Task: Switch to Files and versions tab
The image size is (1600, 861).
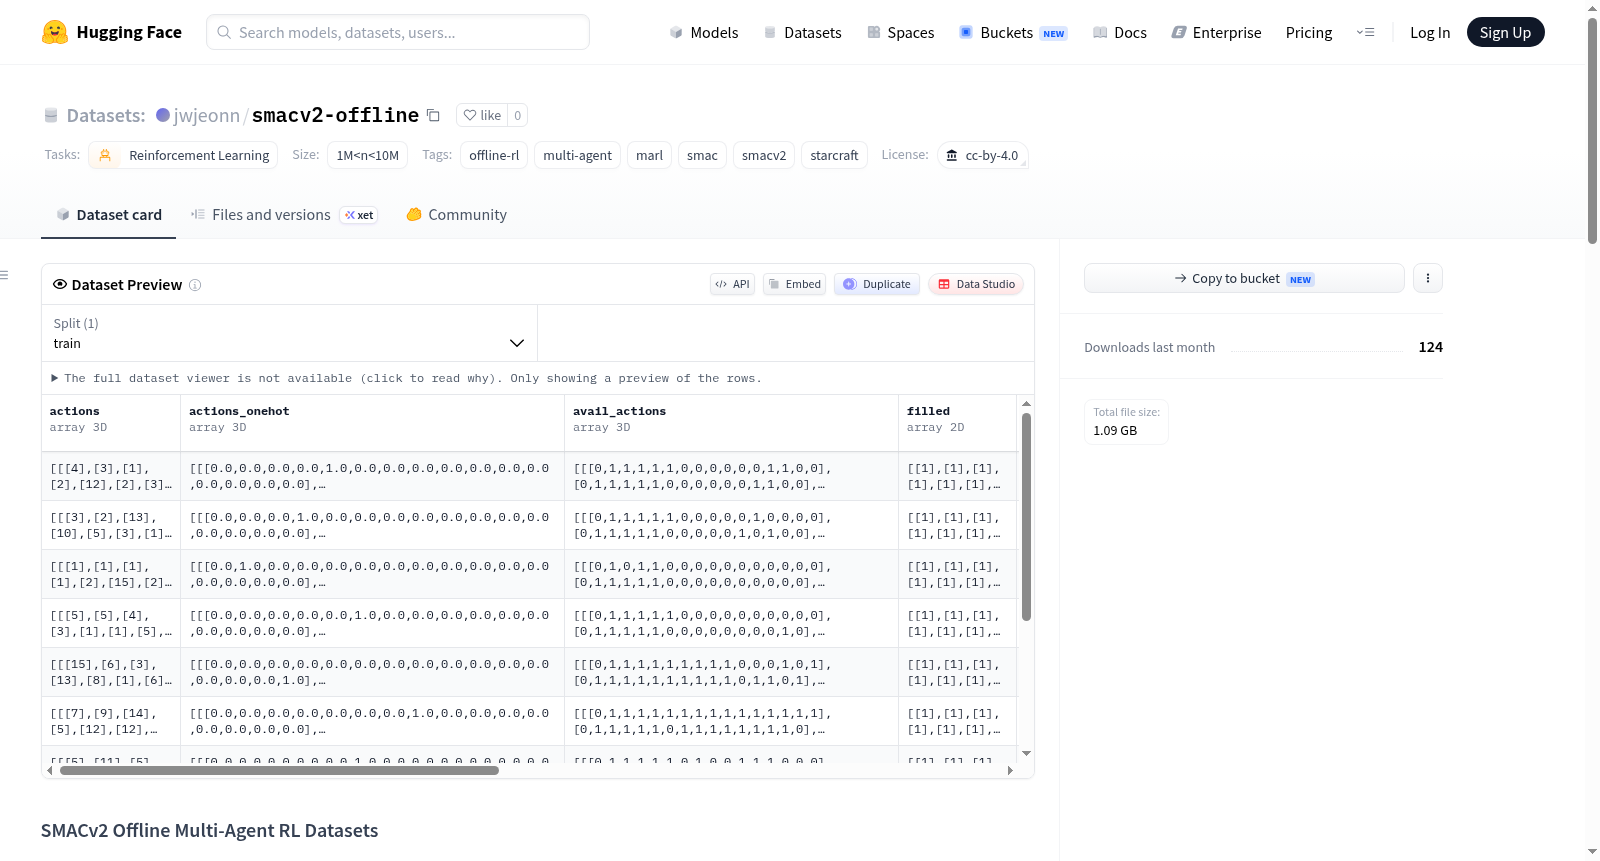Action: [284, 215]
